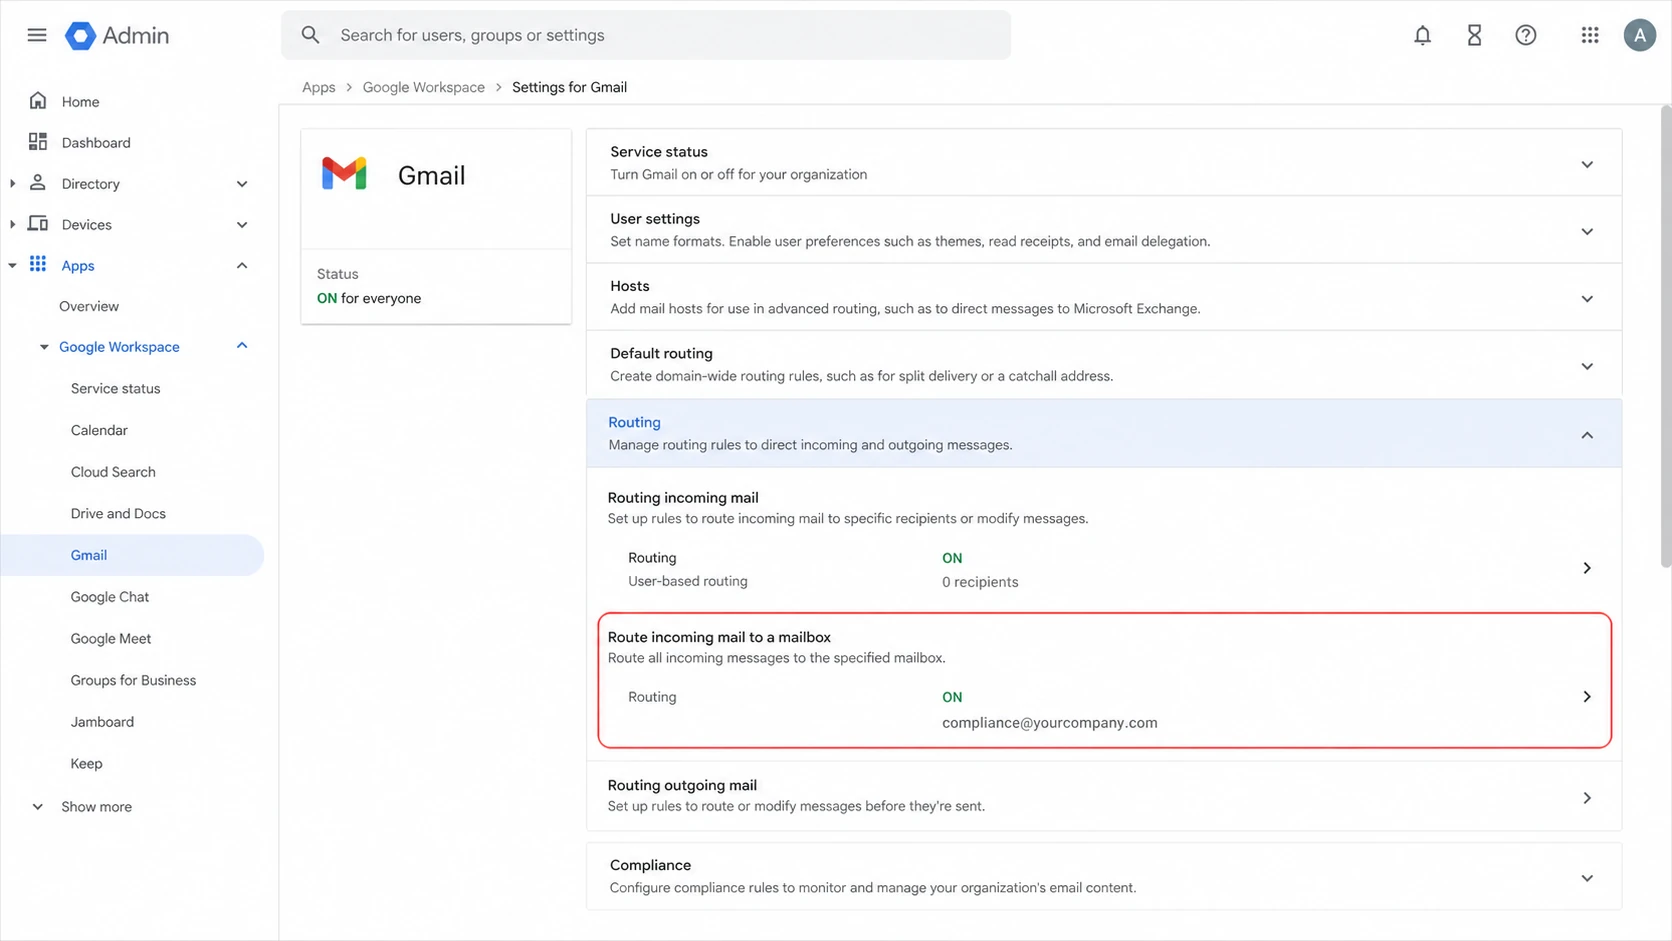Toggle the triangle left of Devices
This screenshot has width=1672, height=941.
[x=12, y=224]
